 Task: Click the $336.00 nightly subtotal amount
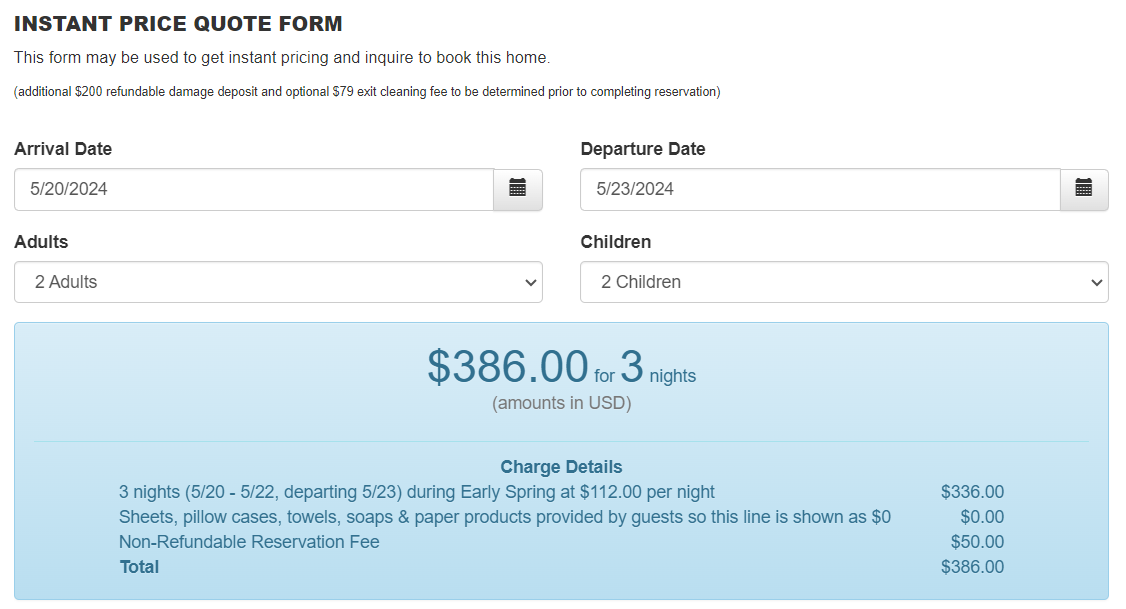972,492
